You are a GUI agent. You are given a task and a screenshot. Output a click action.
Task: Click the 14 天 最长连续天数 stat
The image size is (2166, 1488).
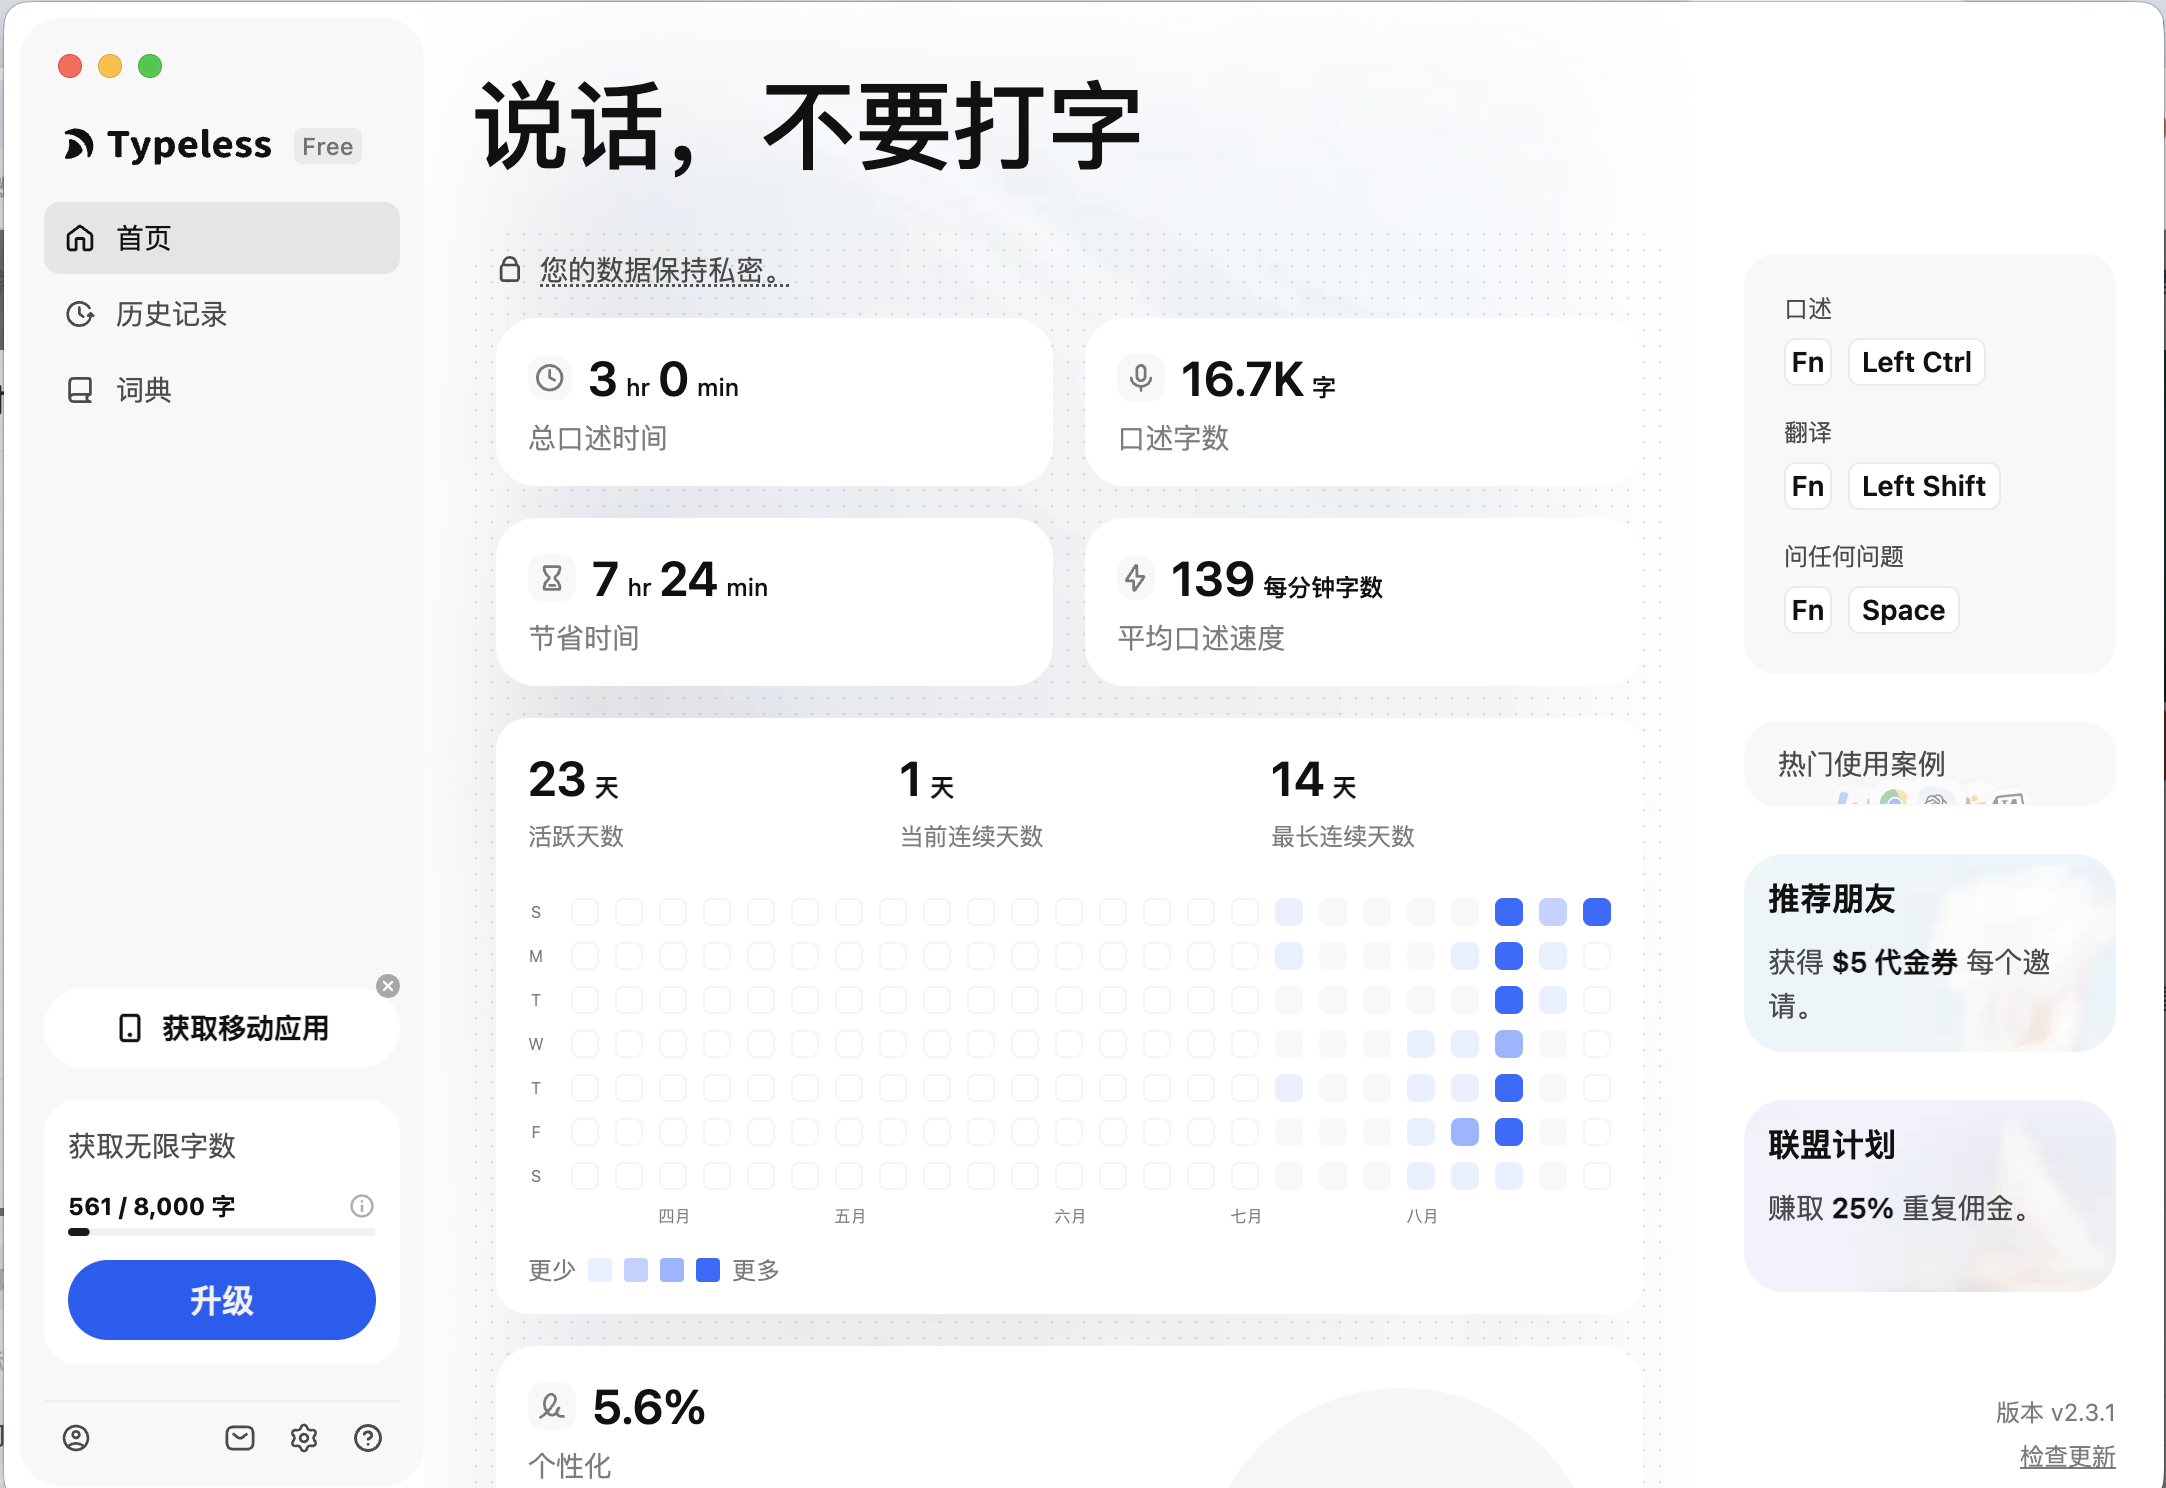1342,802
